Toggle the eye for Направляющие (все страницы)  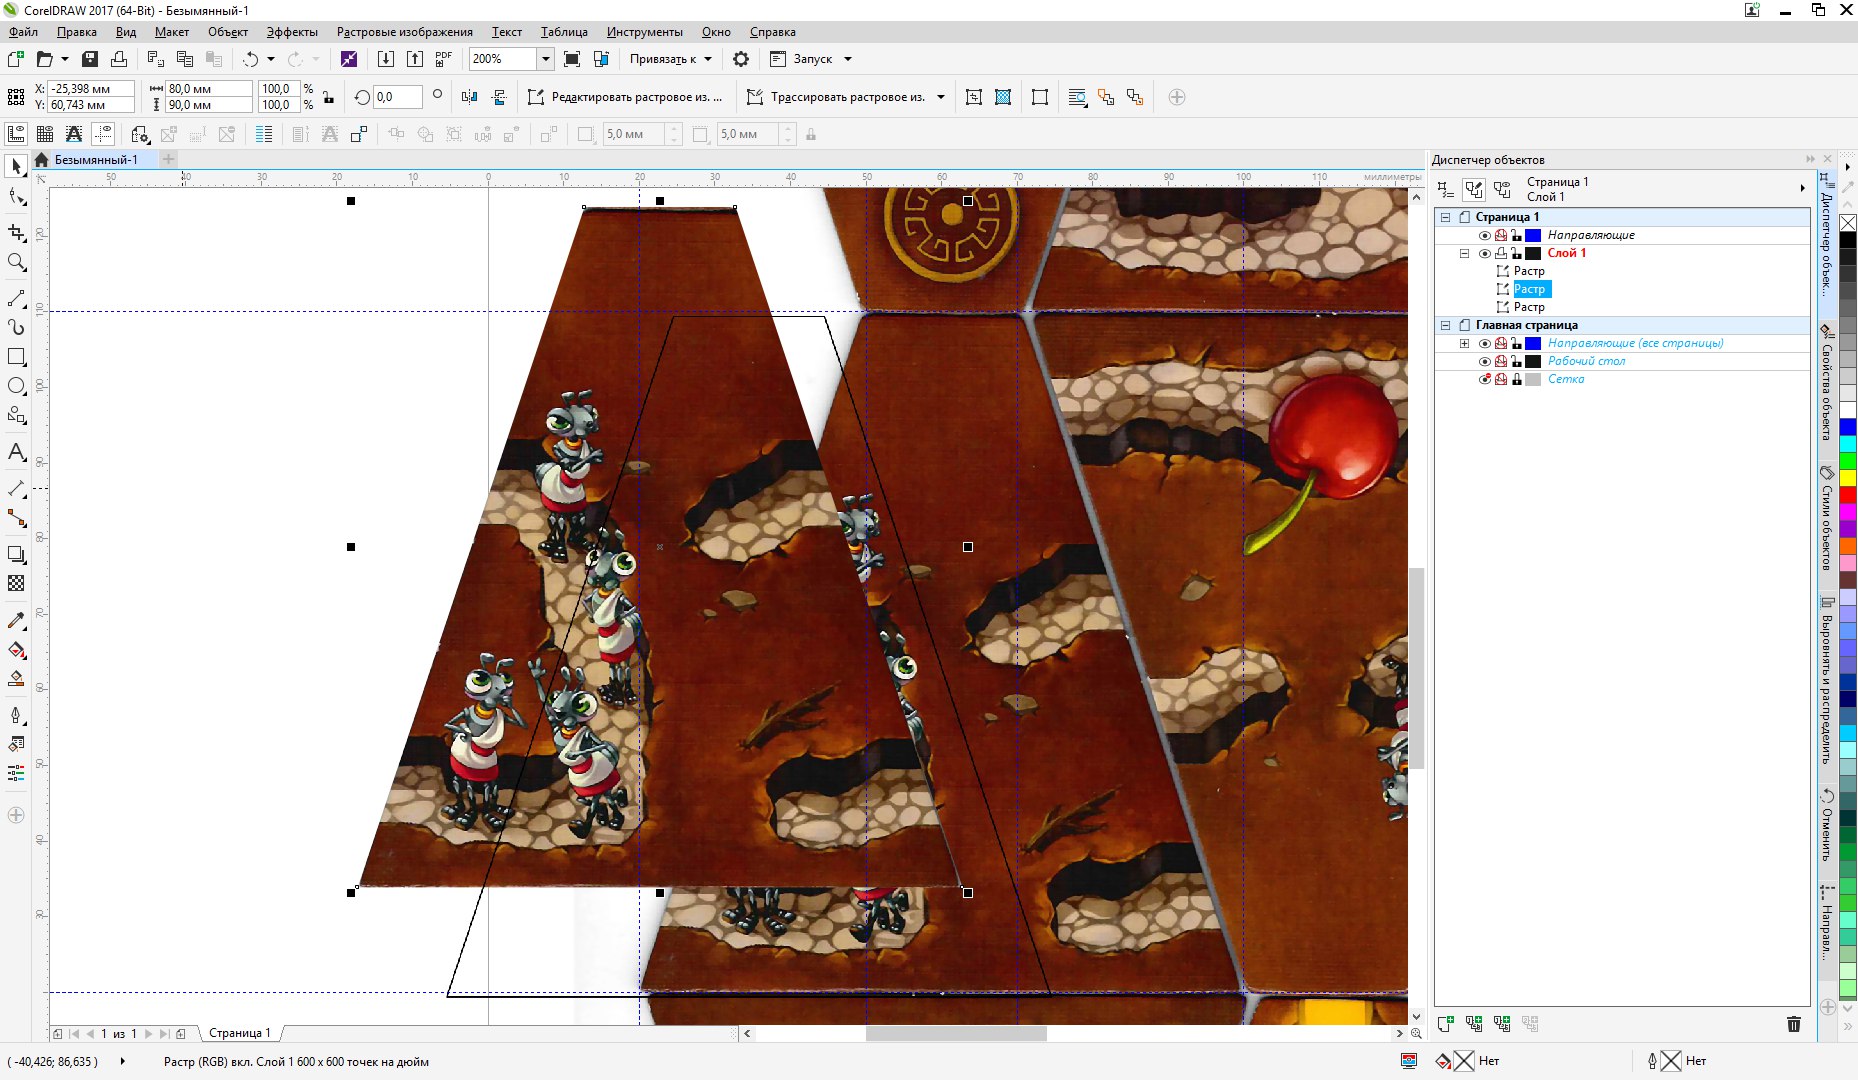(x=1485, y=344)
